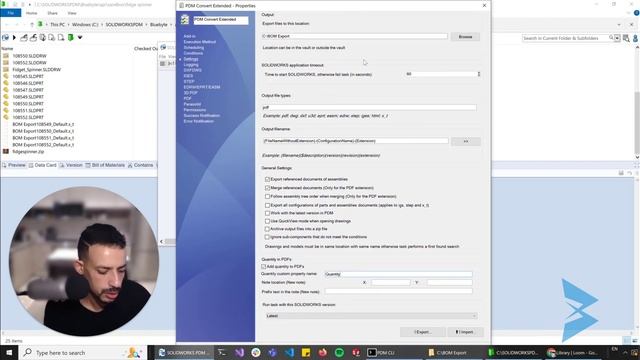Open the Explorer search options icon
This screenshot has width=640, height=360.
coord(626,38)
